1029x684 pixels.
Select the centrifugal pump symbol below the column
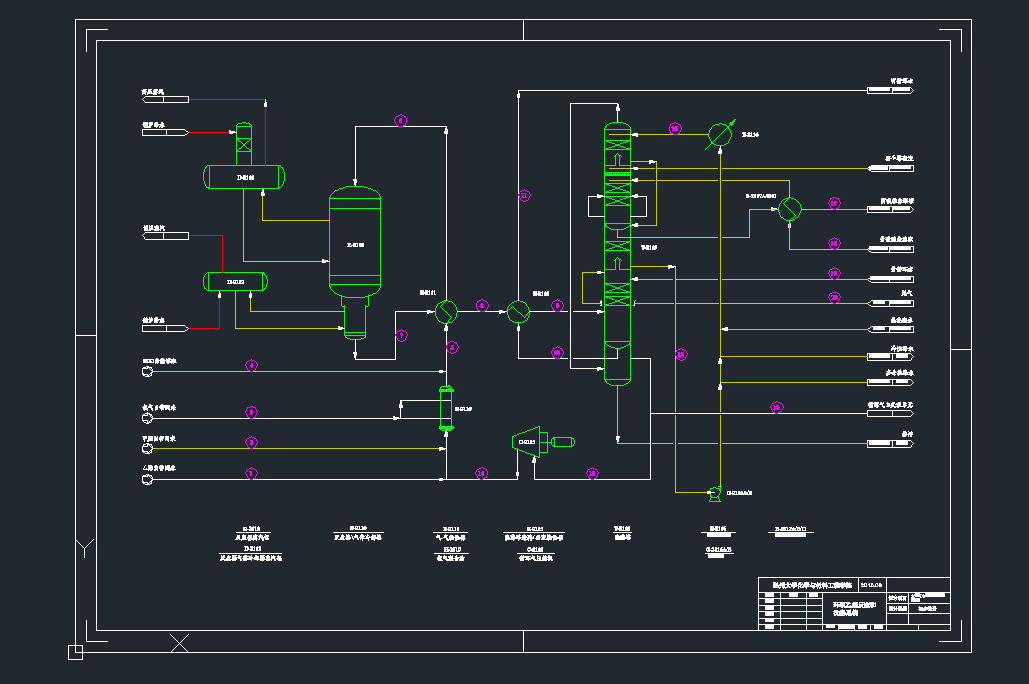coord(714,491)
